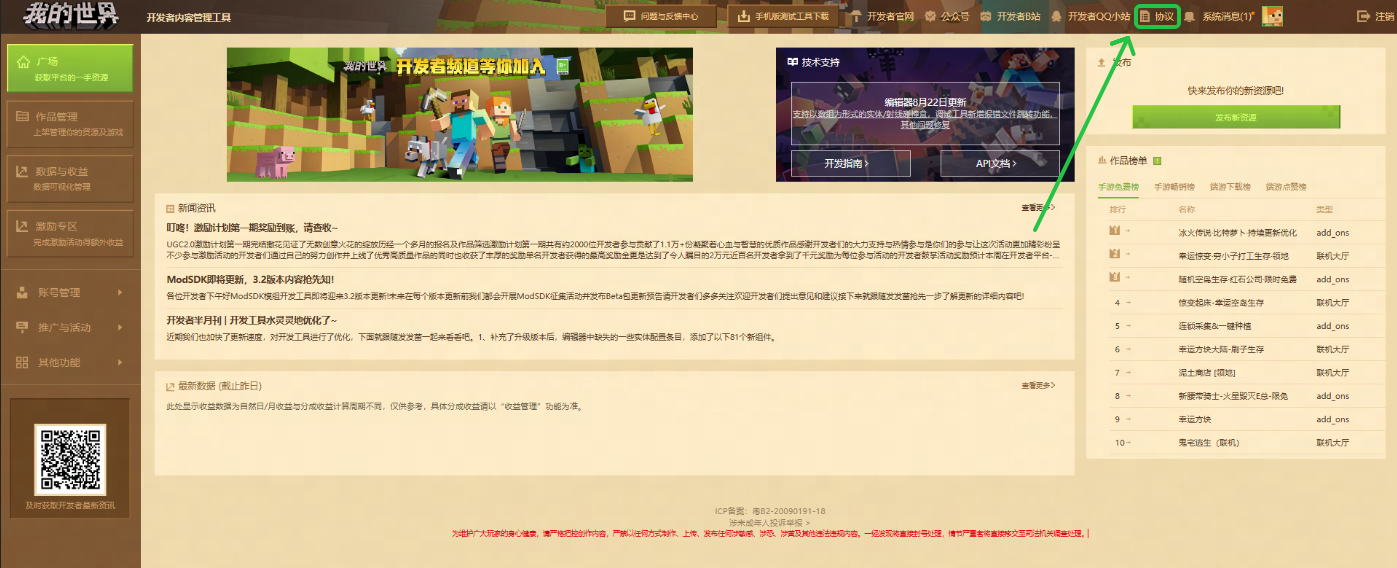Click the green 发布新资源 button

pyautogui.click(x=1235, y=117)
